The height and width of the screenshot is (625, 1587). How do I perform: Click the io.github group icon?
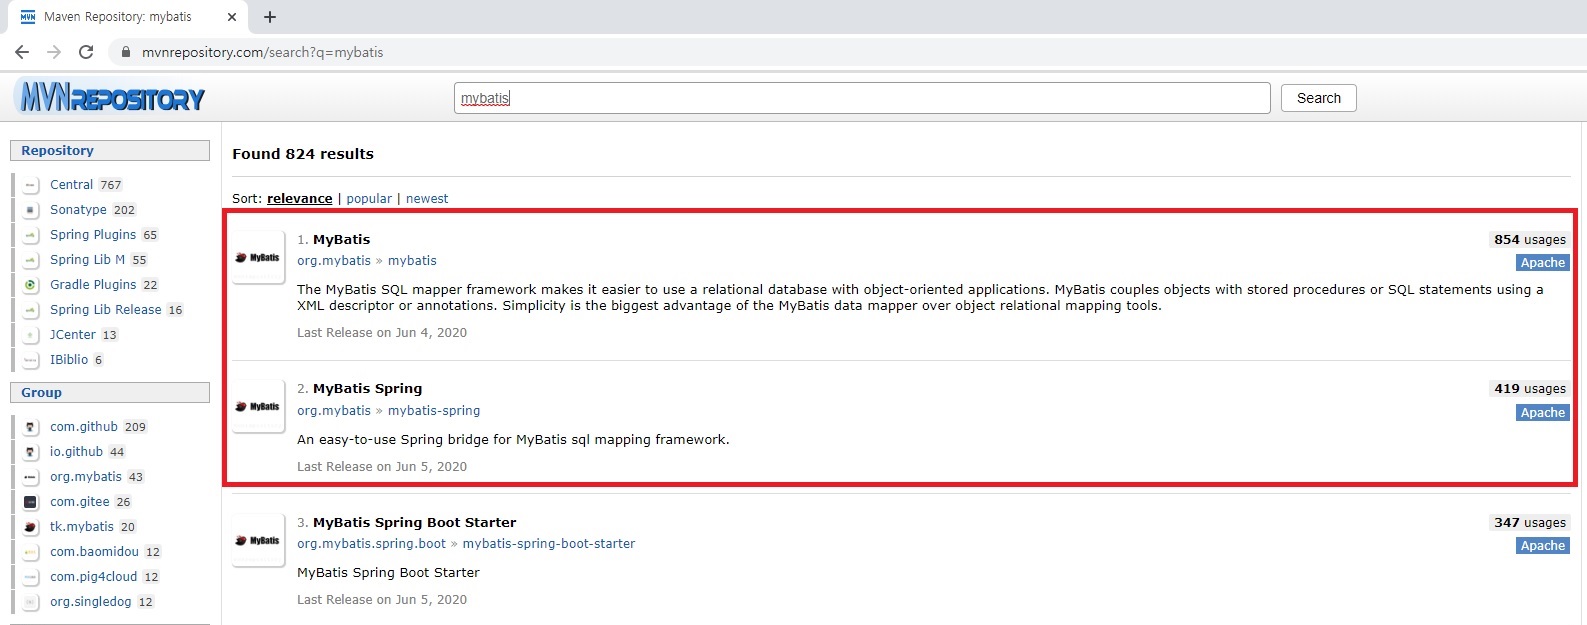[x=31, y=452]
